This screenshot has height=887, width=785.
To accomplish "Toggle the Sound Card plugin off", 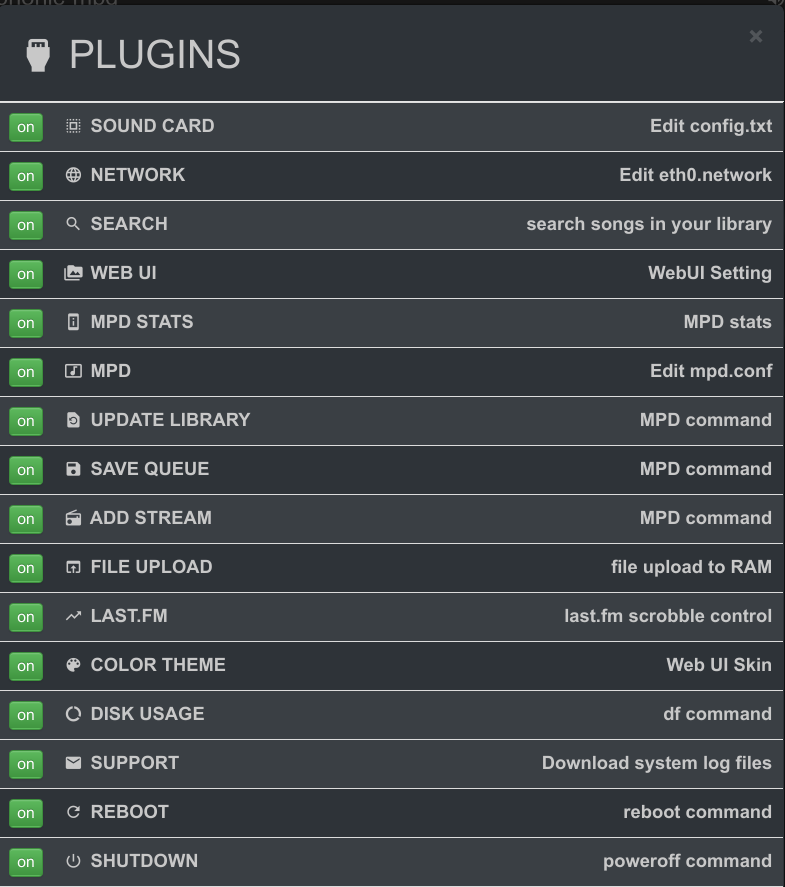I will pos(25,127).
